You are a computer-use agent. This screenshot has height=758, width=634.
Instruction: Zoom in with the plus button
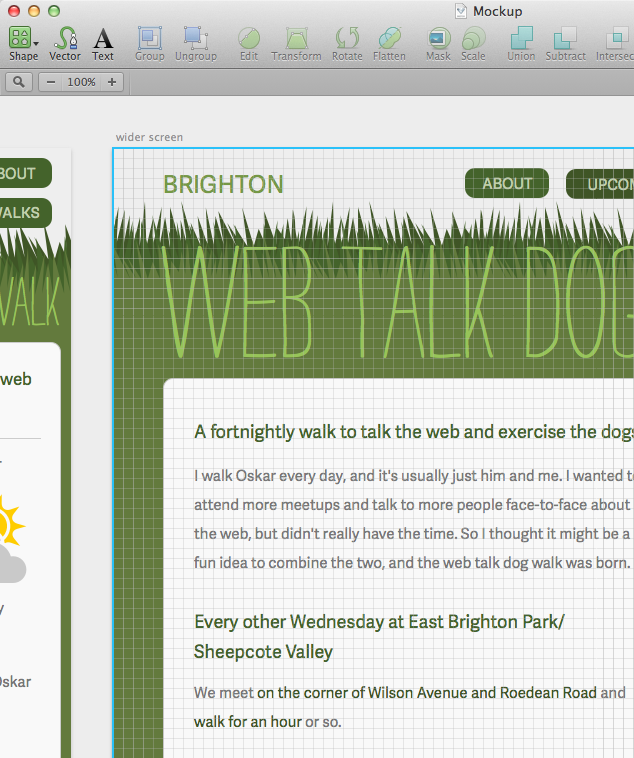click(x=111, y=82)
